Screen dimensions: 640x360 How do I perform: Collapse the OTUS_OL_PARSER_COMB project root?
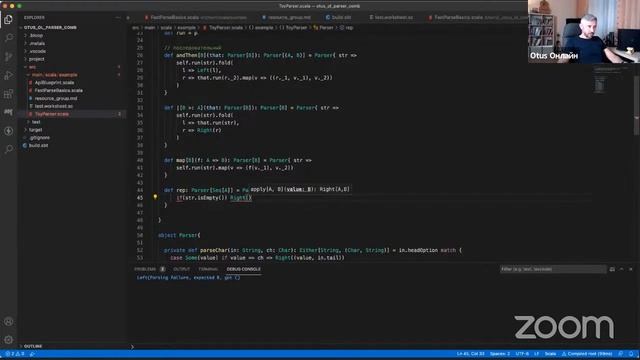(50, 27)
